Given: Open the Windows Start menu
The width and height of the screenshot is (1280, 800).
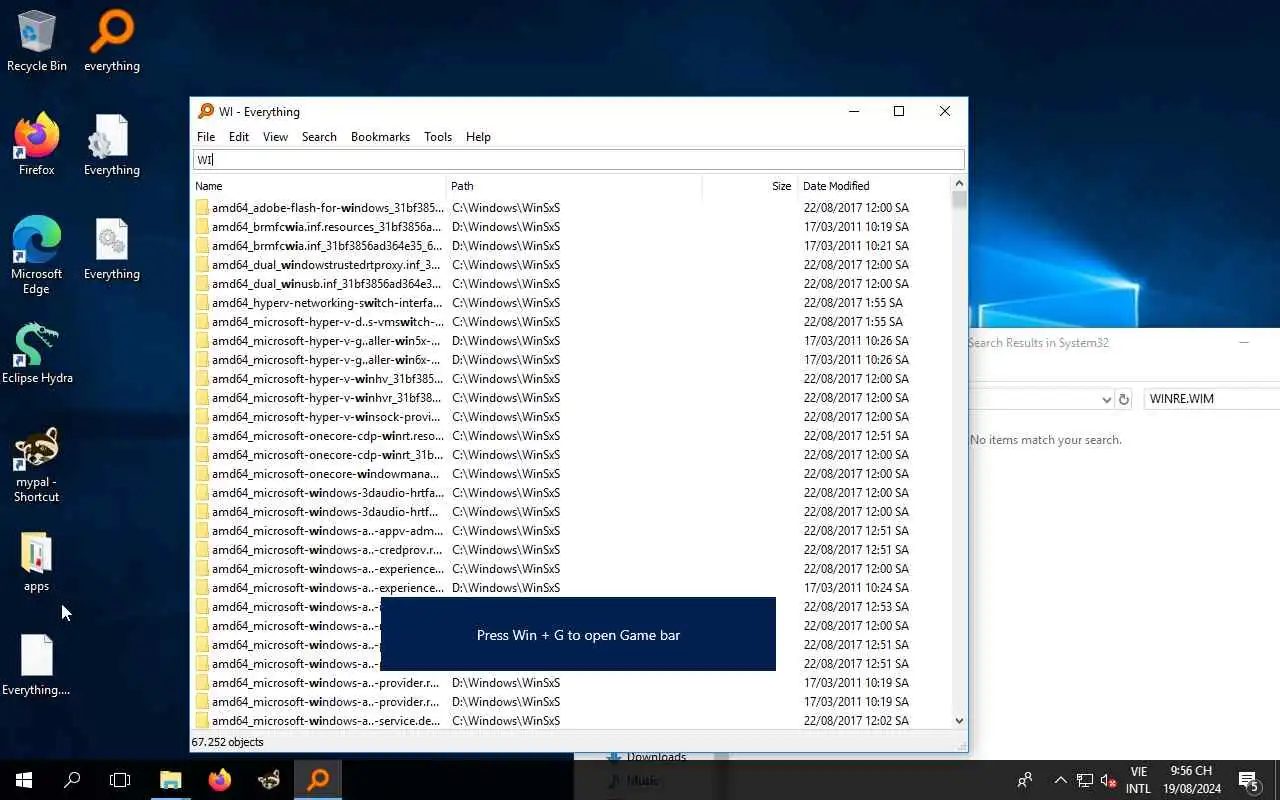Looking at the screenshot, I should point(24,780).
